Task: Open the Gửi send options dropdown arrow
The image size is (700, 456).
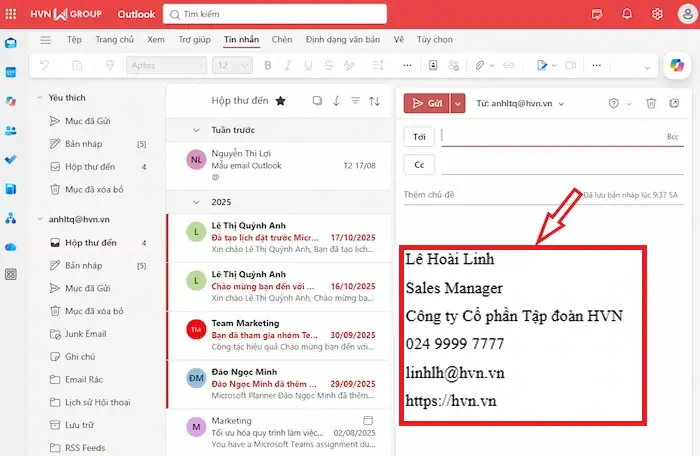Action: (x=458, y=104)
